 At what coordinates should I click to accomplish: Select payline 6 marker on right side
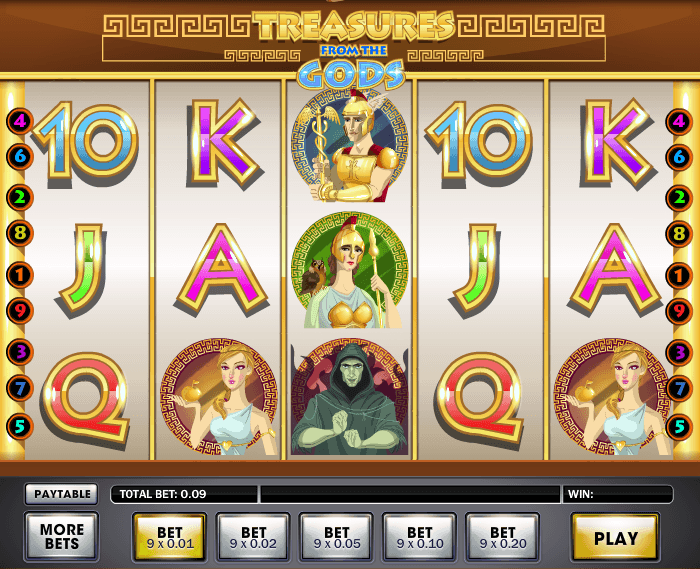[x=679, y=157]
